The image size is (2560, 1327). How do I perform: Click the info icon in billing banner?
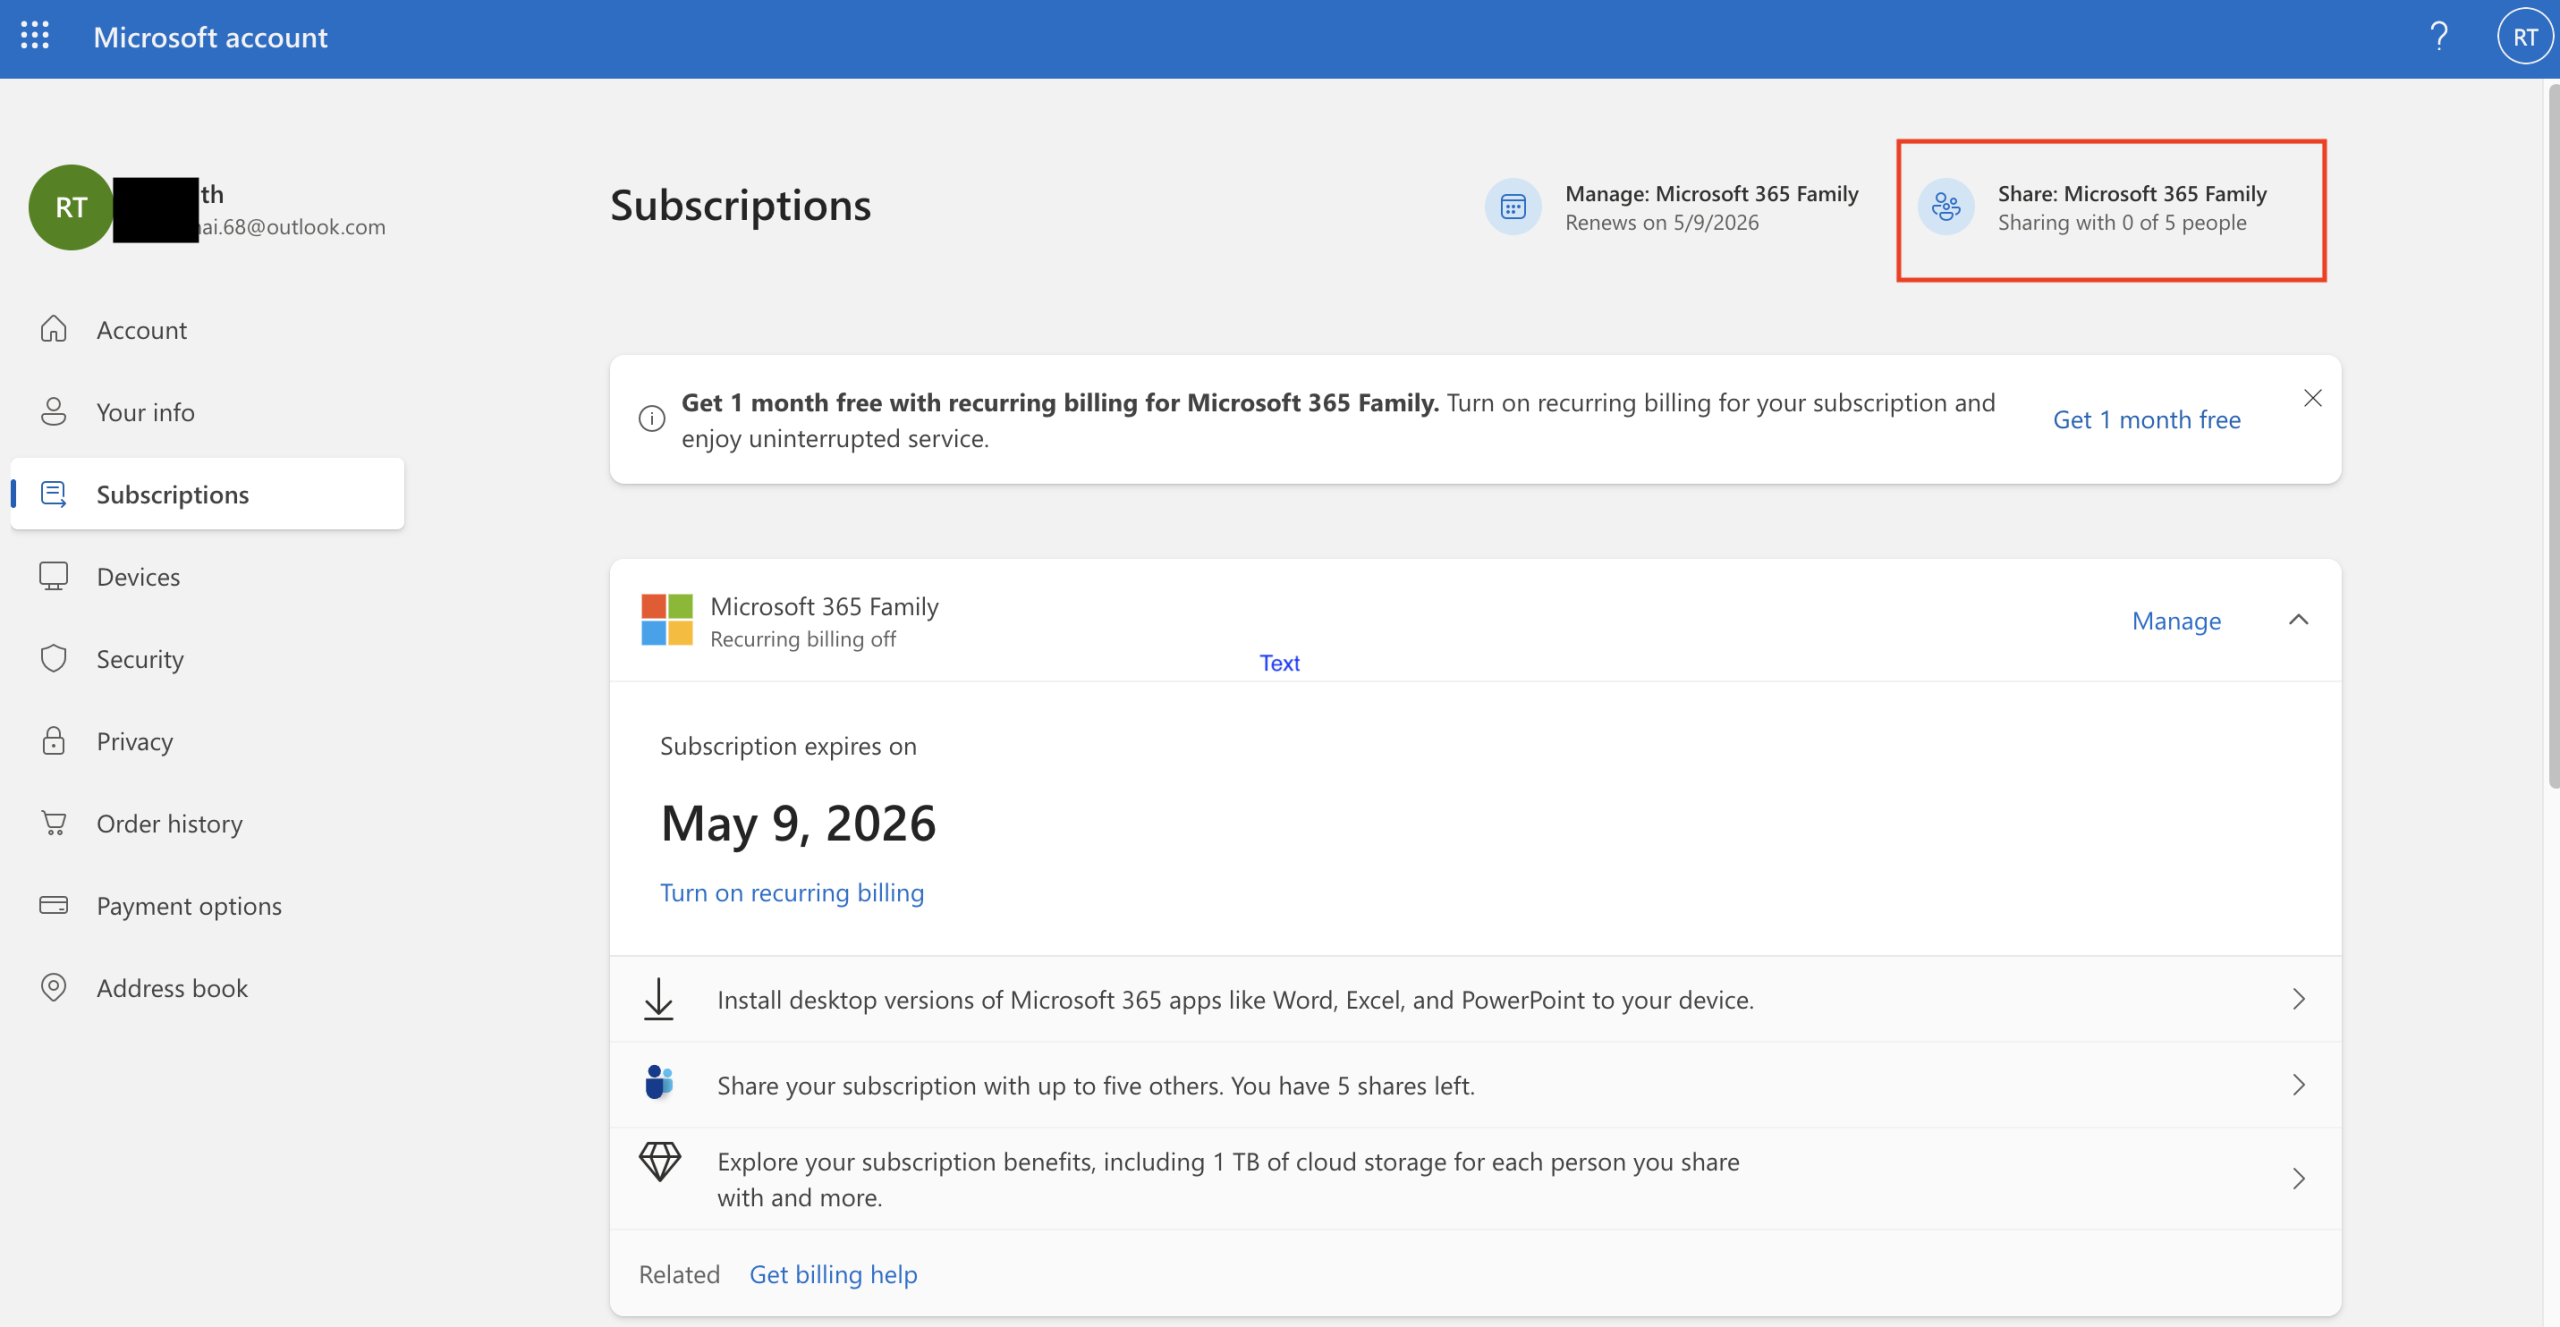(x=652, y=418)
